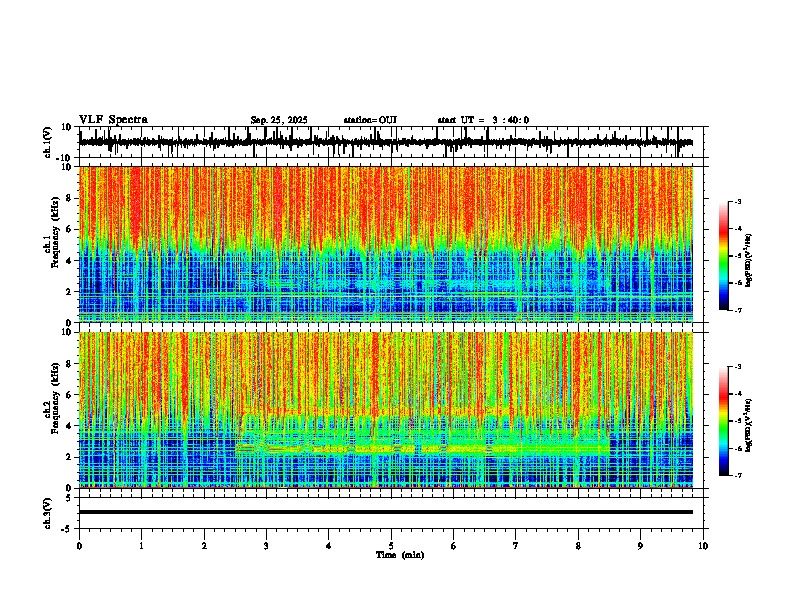Click time axis tick label '0'
Image resolution: width=792 pixels, height=612 pixels.
coord(79,546)
